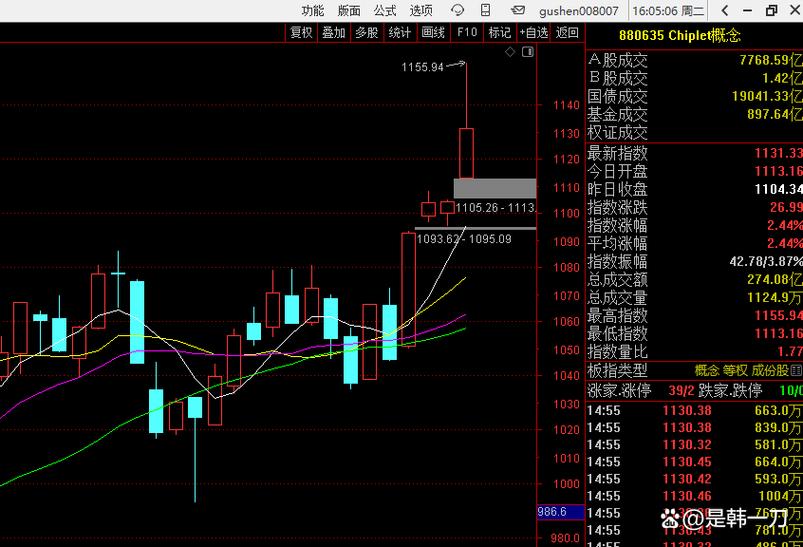Toggle 叠加 overlay on the chart

click(x=334, y=32)
